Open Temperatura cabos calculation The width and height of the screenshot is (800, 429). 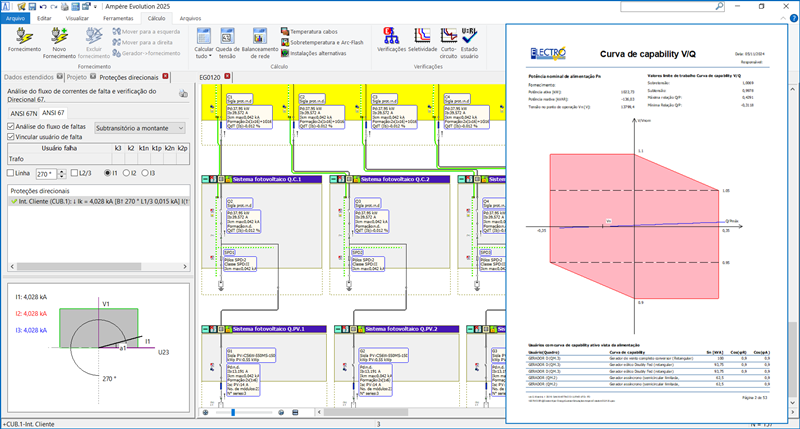pyautogui.click(x=309, y=32)
